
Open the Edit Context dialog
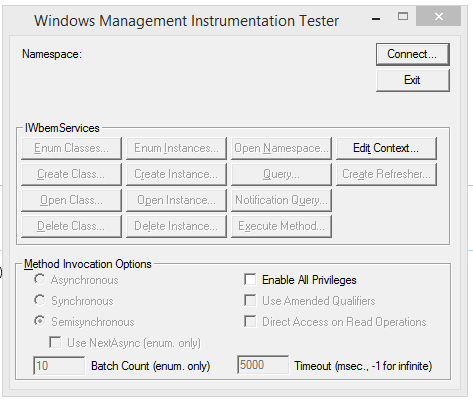pyautogui.click(x=386, y=148)
